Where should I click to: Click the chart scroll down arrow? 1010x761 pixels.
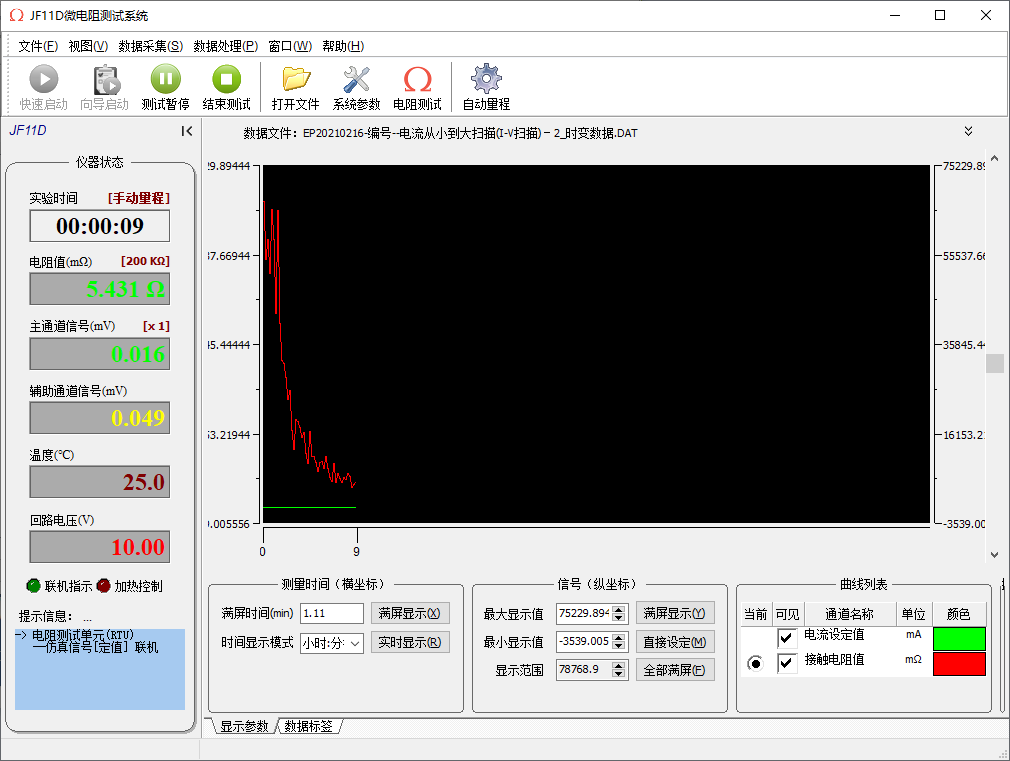(995, 554)
